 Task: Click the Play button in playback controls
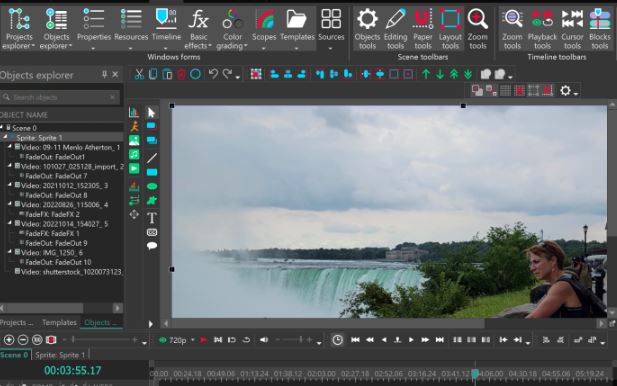tap(411, 340)
